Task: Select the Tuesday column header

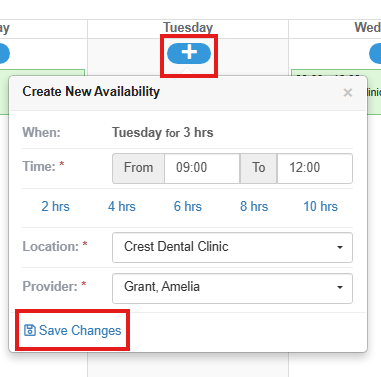Action: click(x=188, y=28)
